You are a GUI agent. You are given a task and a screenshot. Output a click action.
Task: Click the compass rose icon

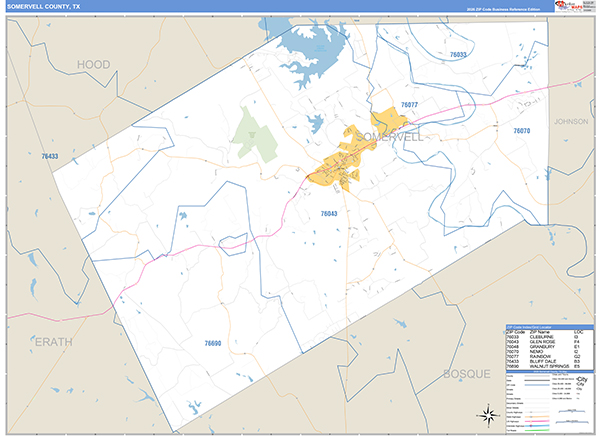pyautogui.click(x=488, y=415)
